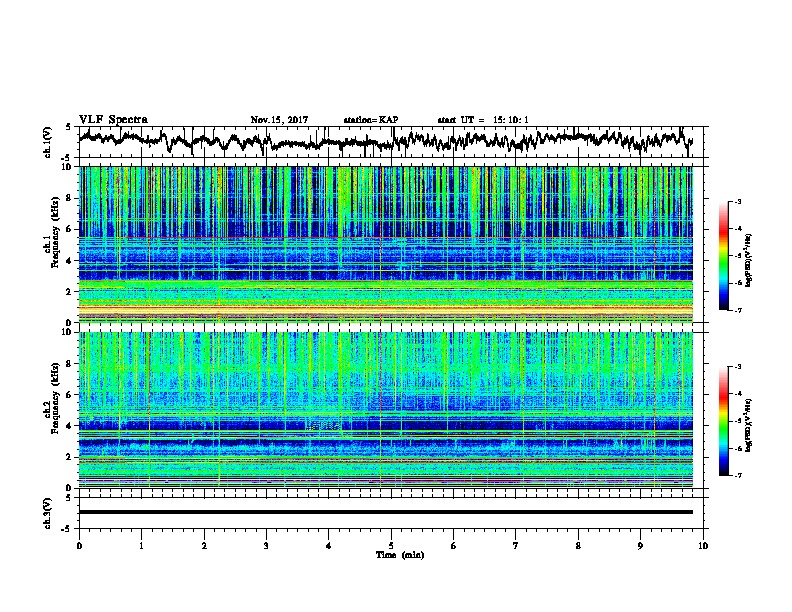Click the "0" tick on time axis
Image resolution: width=792 pixels, height=612 pixels.
(x=79, y=546)
